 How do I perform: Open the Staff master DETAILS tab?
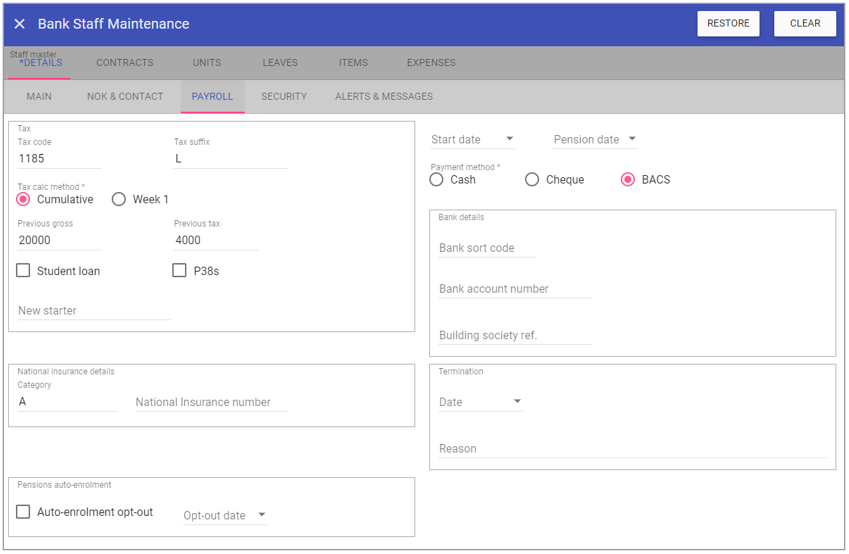click(x=39, y=62)
